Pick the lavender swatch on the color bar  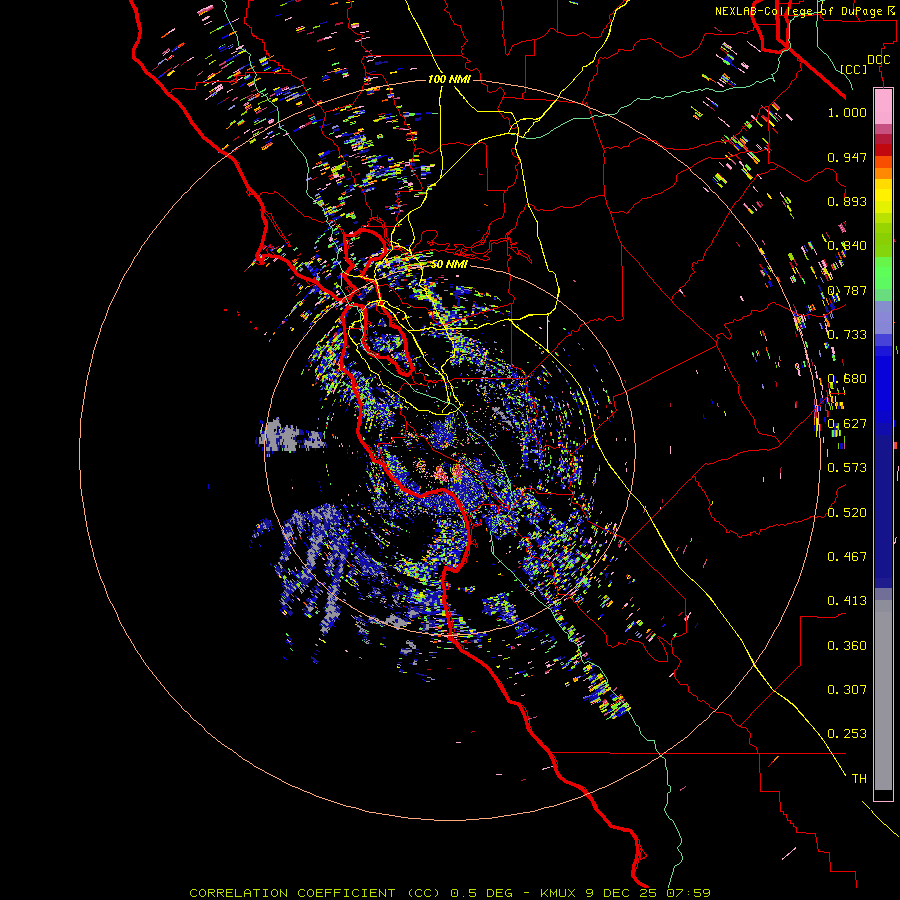[883, 317]
